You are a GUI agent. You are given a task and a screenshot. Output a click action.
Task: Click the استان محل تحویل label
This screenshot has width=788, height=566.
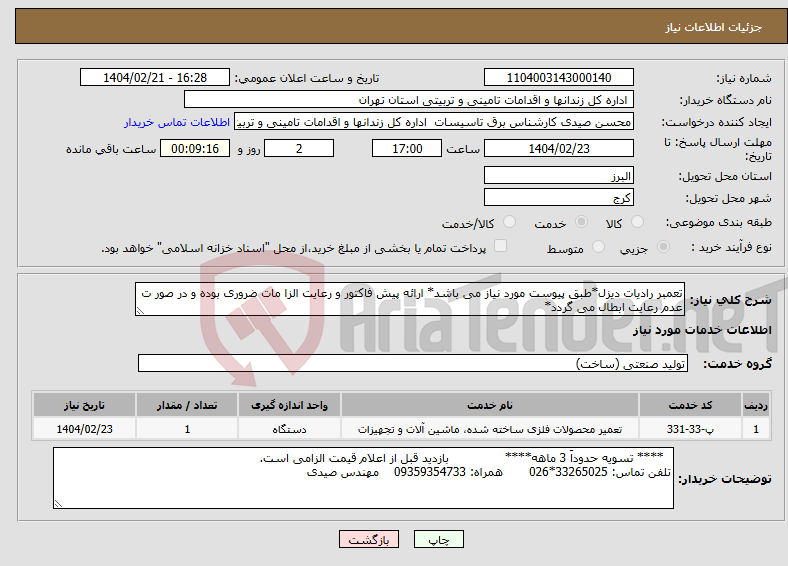[725, 176]
